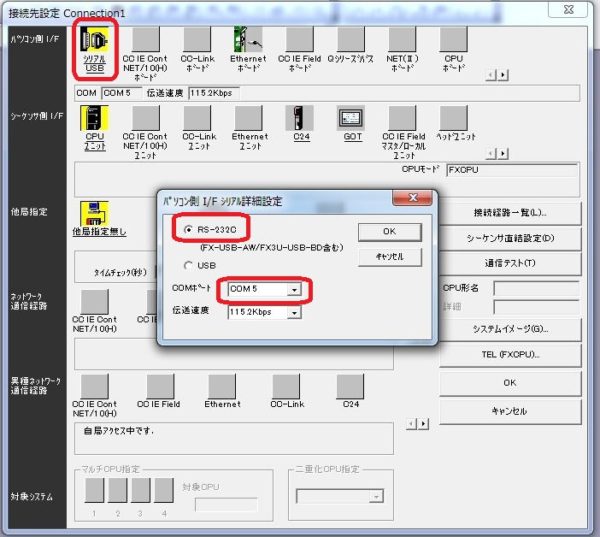Choose the RS-232C radio button

188,230
